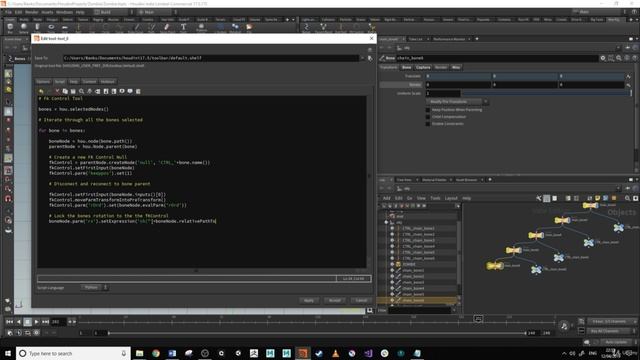Viewport: 640px width, 360px height.
Task: Open the Save To path dropdown arrow
Action: [x=362, y=58]
